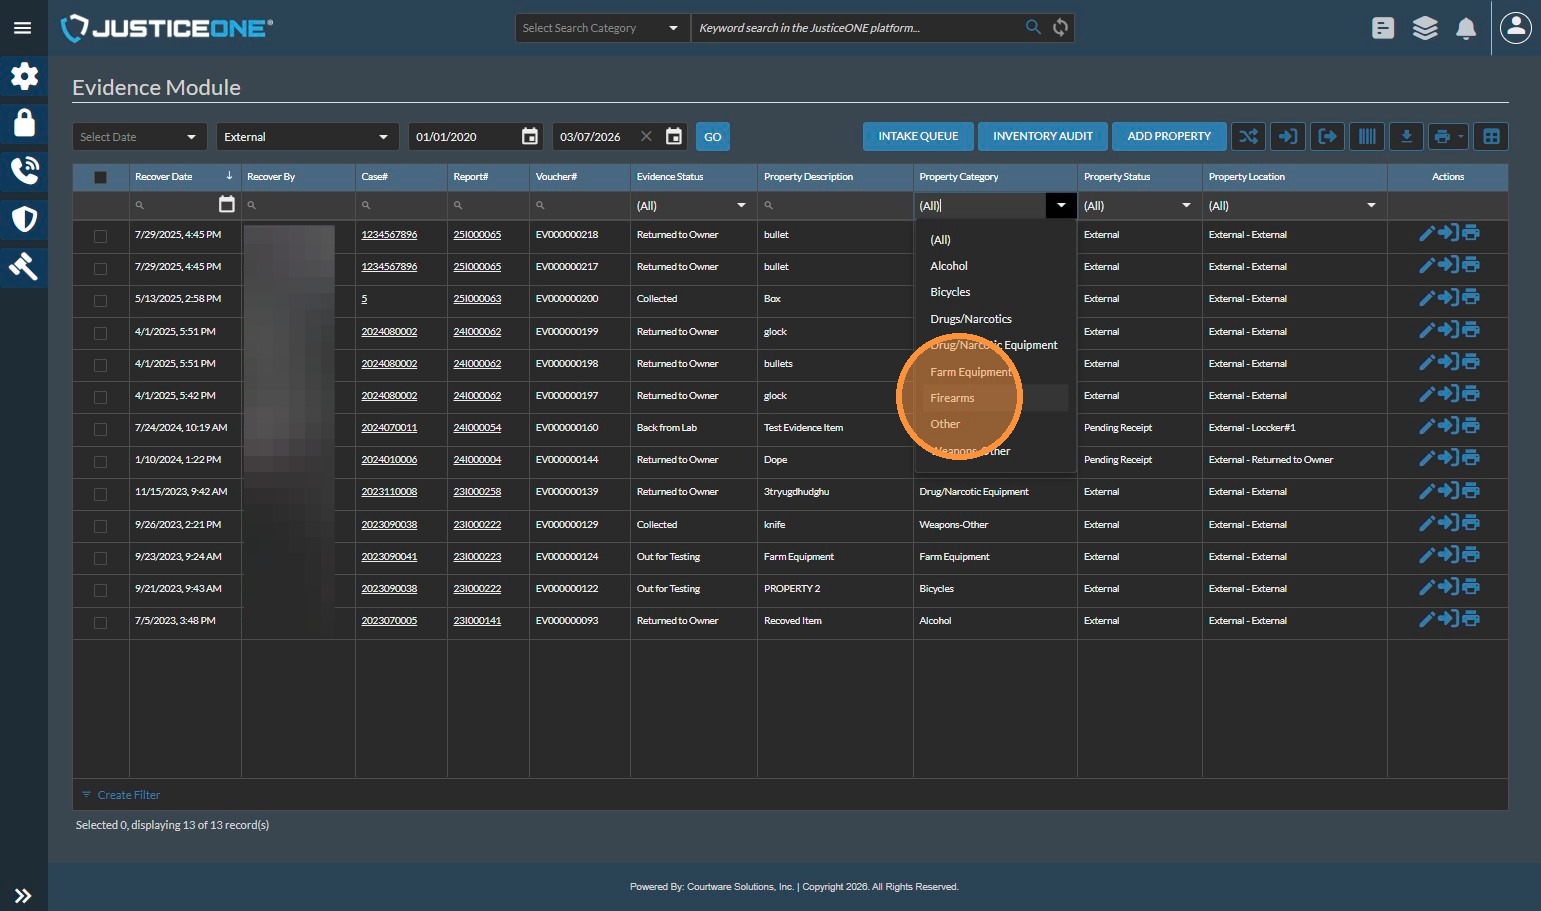This screenshot has height=911, width=1541.
Task: Click the phone dispatch sidebar icon
Action: (x=24, y=171)
